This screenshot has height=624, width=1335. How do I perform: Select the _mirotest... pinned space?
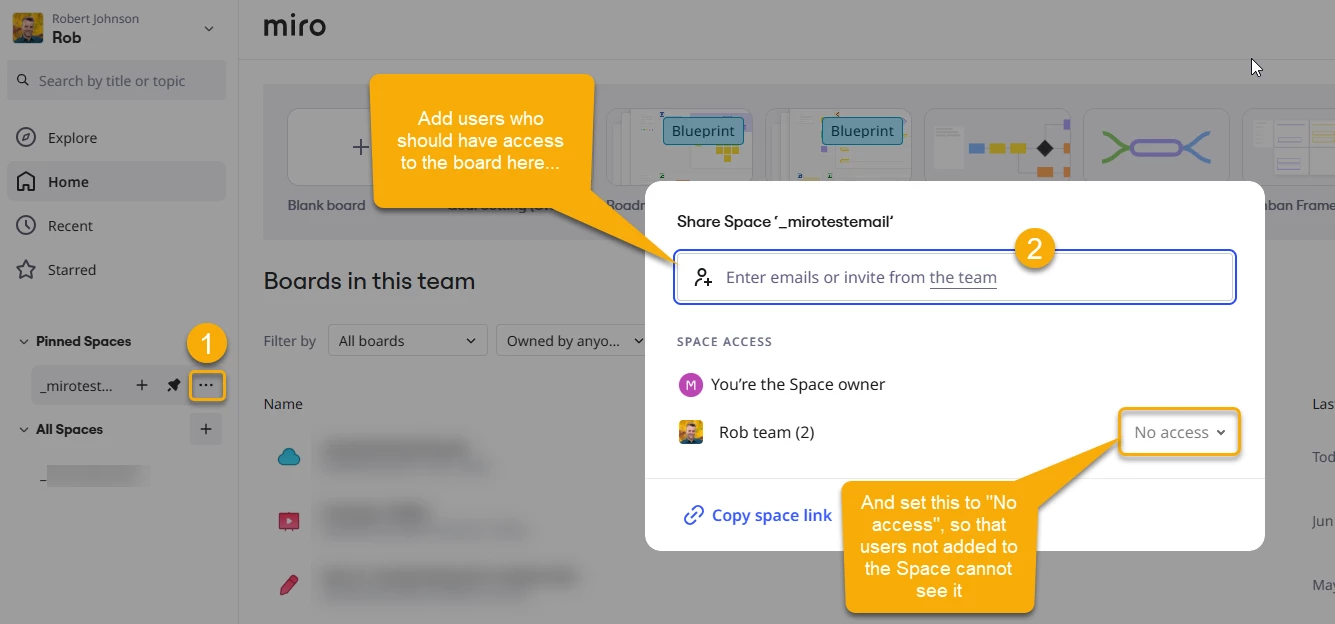[x=77, y=386]
